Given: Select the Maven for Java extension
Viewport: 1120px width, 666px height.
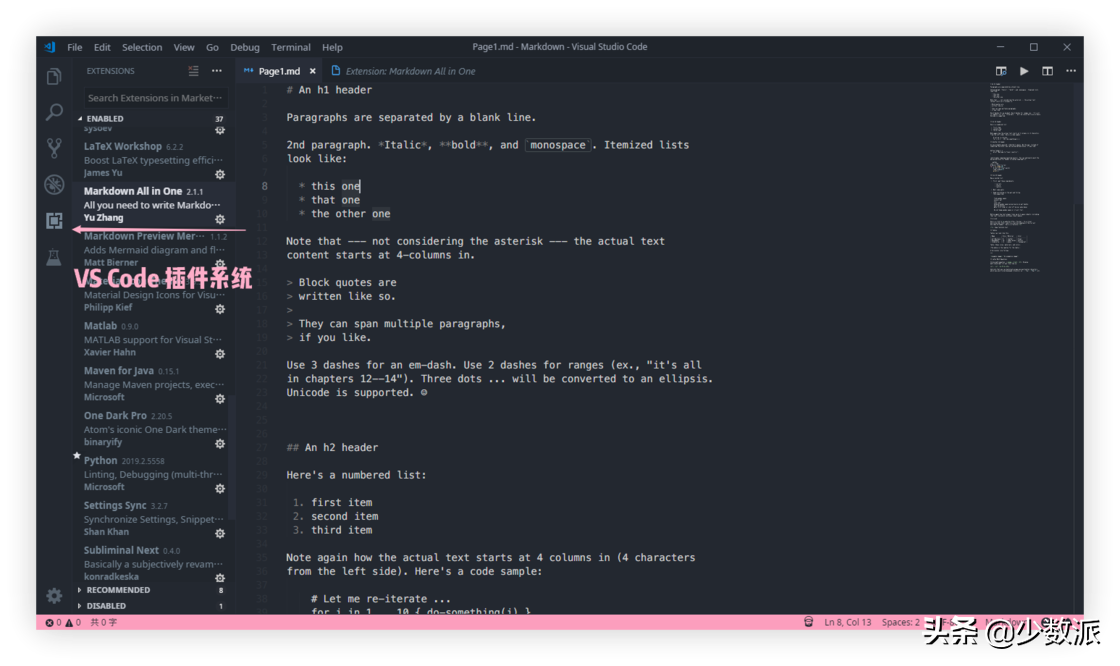Looking at the screenshot, I should tap(153, 384).
